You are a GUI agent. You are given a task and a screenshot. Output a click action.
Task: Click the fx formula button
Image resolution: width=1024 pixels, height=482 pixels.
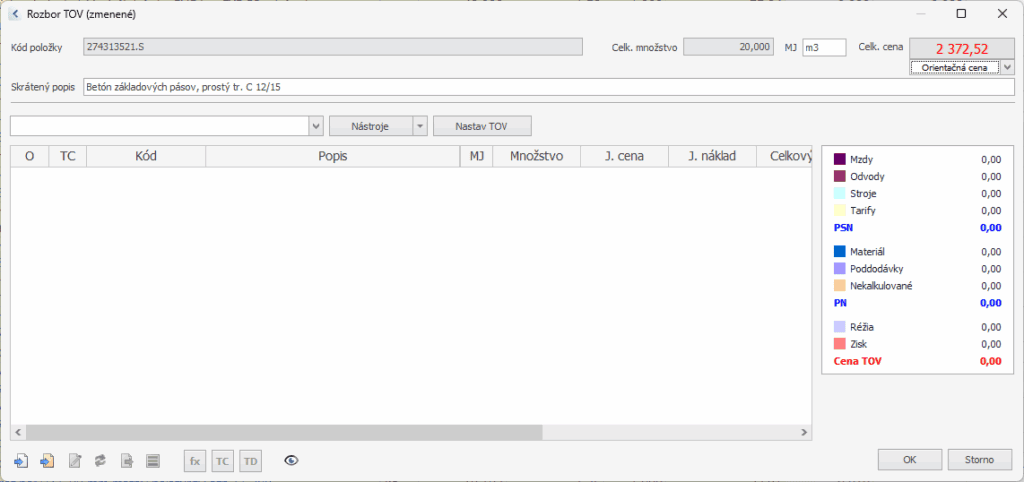(195, 460)
